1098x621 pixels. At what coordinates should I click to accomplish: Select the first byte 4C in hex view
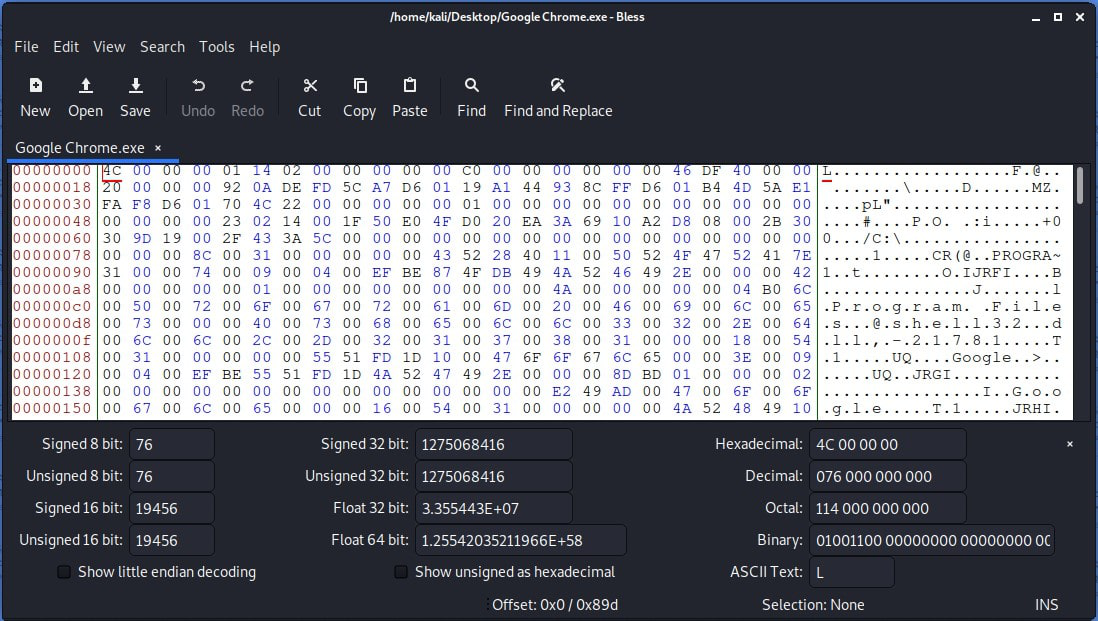click(x=112, y=171)
